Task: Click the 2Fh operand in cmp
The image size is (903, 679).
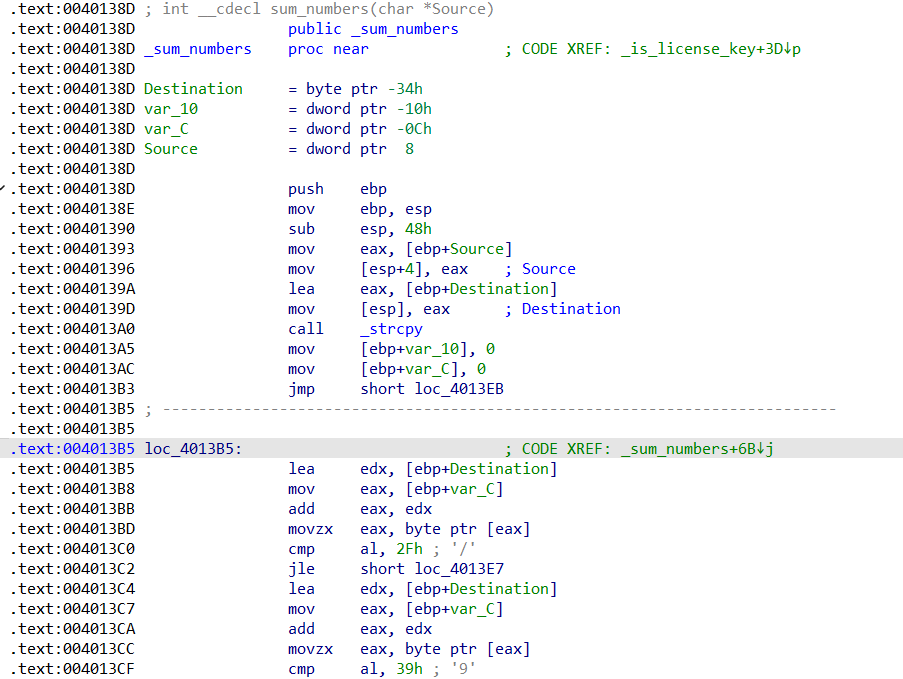Action: coord(409,549)
